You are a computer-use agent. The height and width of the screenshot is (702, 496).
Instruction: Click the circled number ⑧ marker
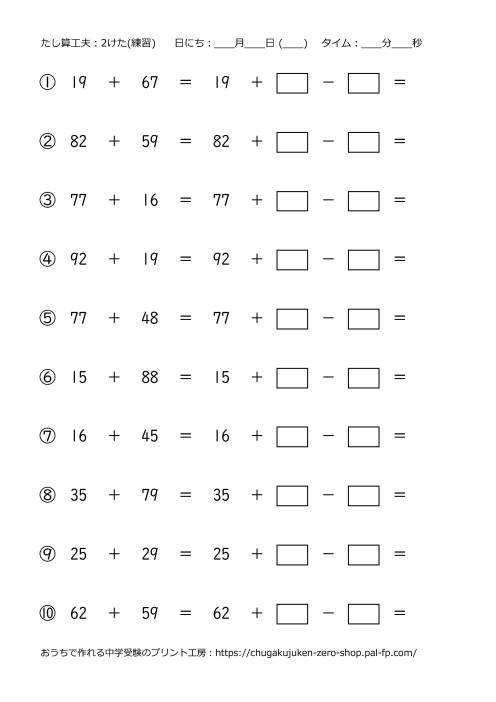[x=47, y=495]
